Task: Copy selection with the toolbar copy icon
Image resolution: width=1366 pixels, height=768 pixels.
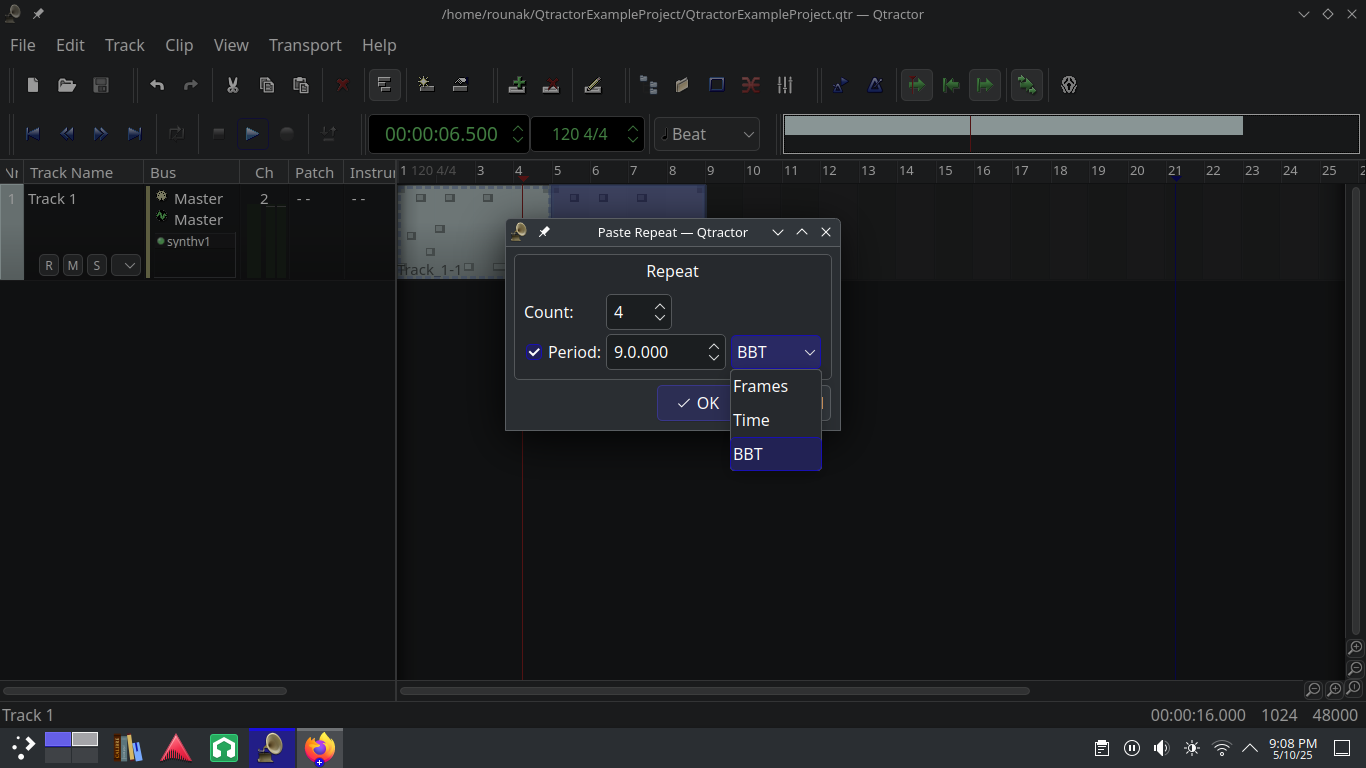Action: [266, 85]
